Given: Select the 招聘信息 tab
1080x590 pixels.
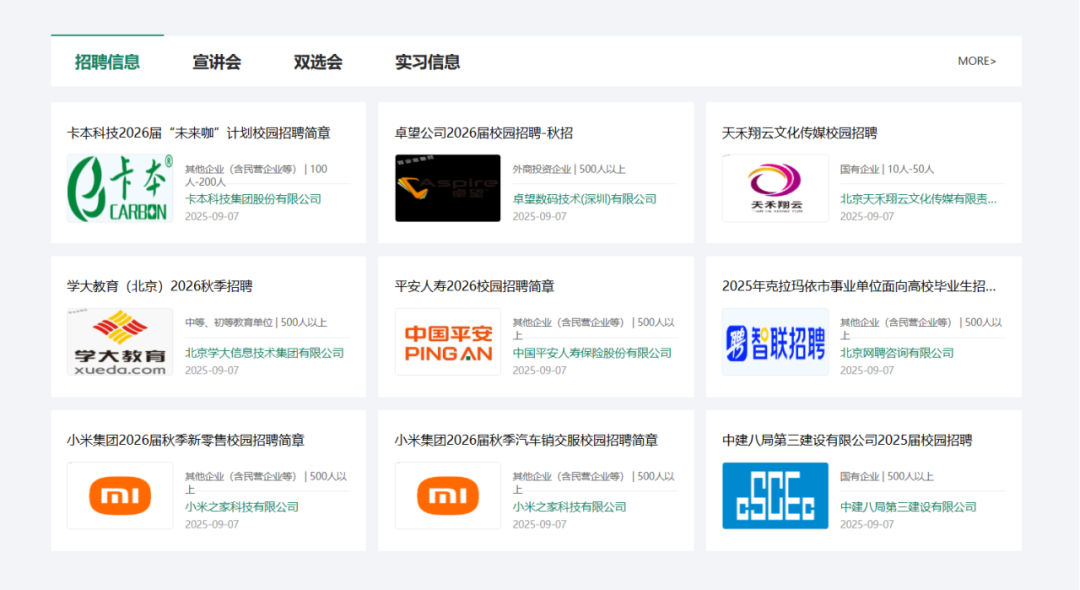Looking at the screenshot, I should (x=107, y=62).
